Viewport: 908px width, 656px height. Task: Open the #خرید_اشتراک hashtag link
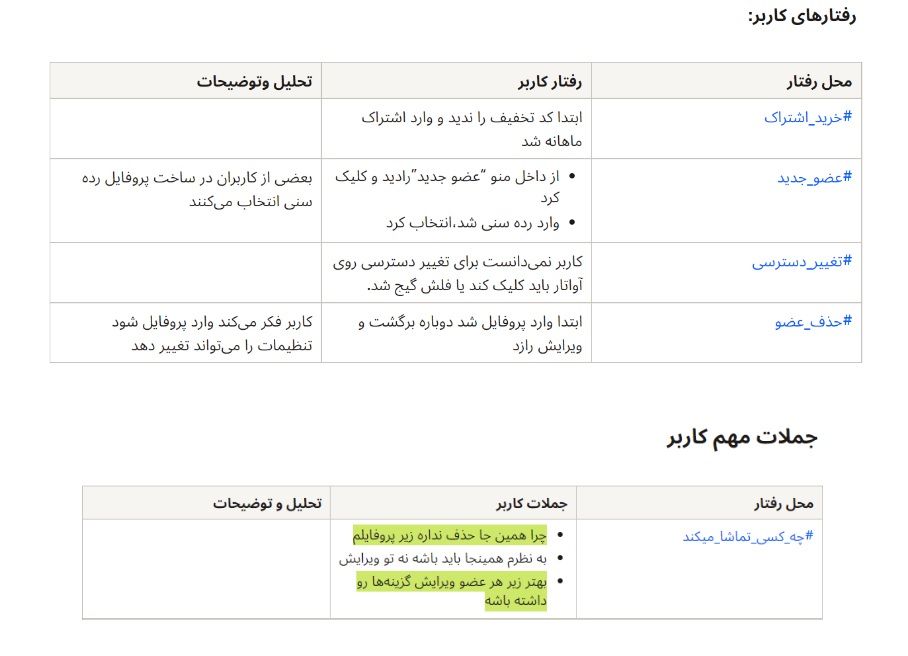tap(807, 118)
